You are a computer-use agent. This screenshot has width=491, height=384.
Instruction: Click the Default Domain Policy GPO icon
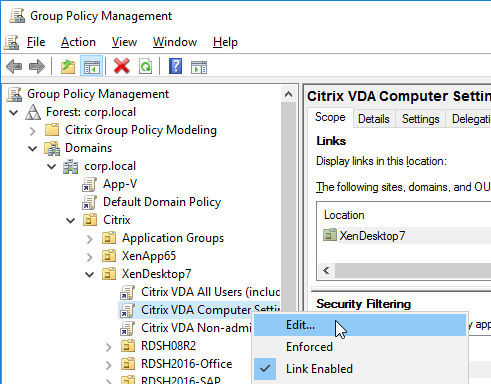[x=89, y=202]
